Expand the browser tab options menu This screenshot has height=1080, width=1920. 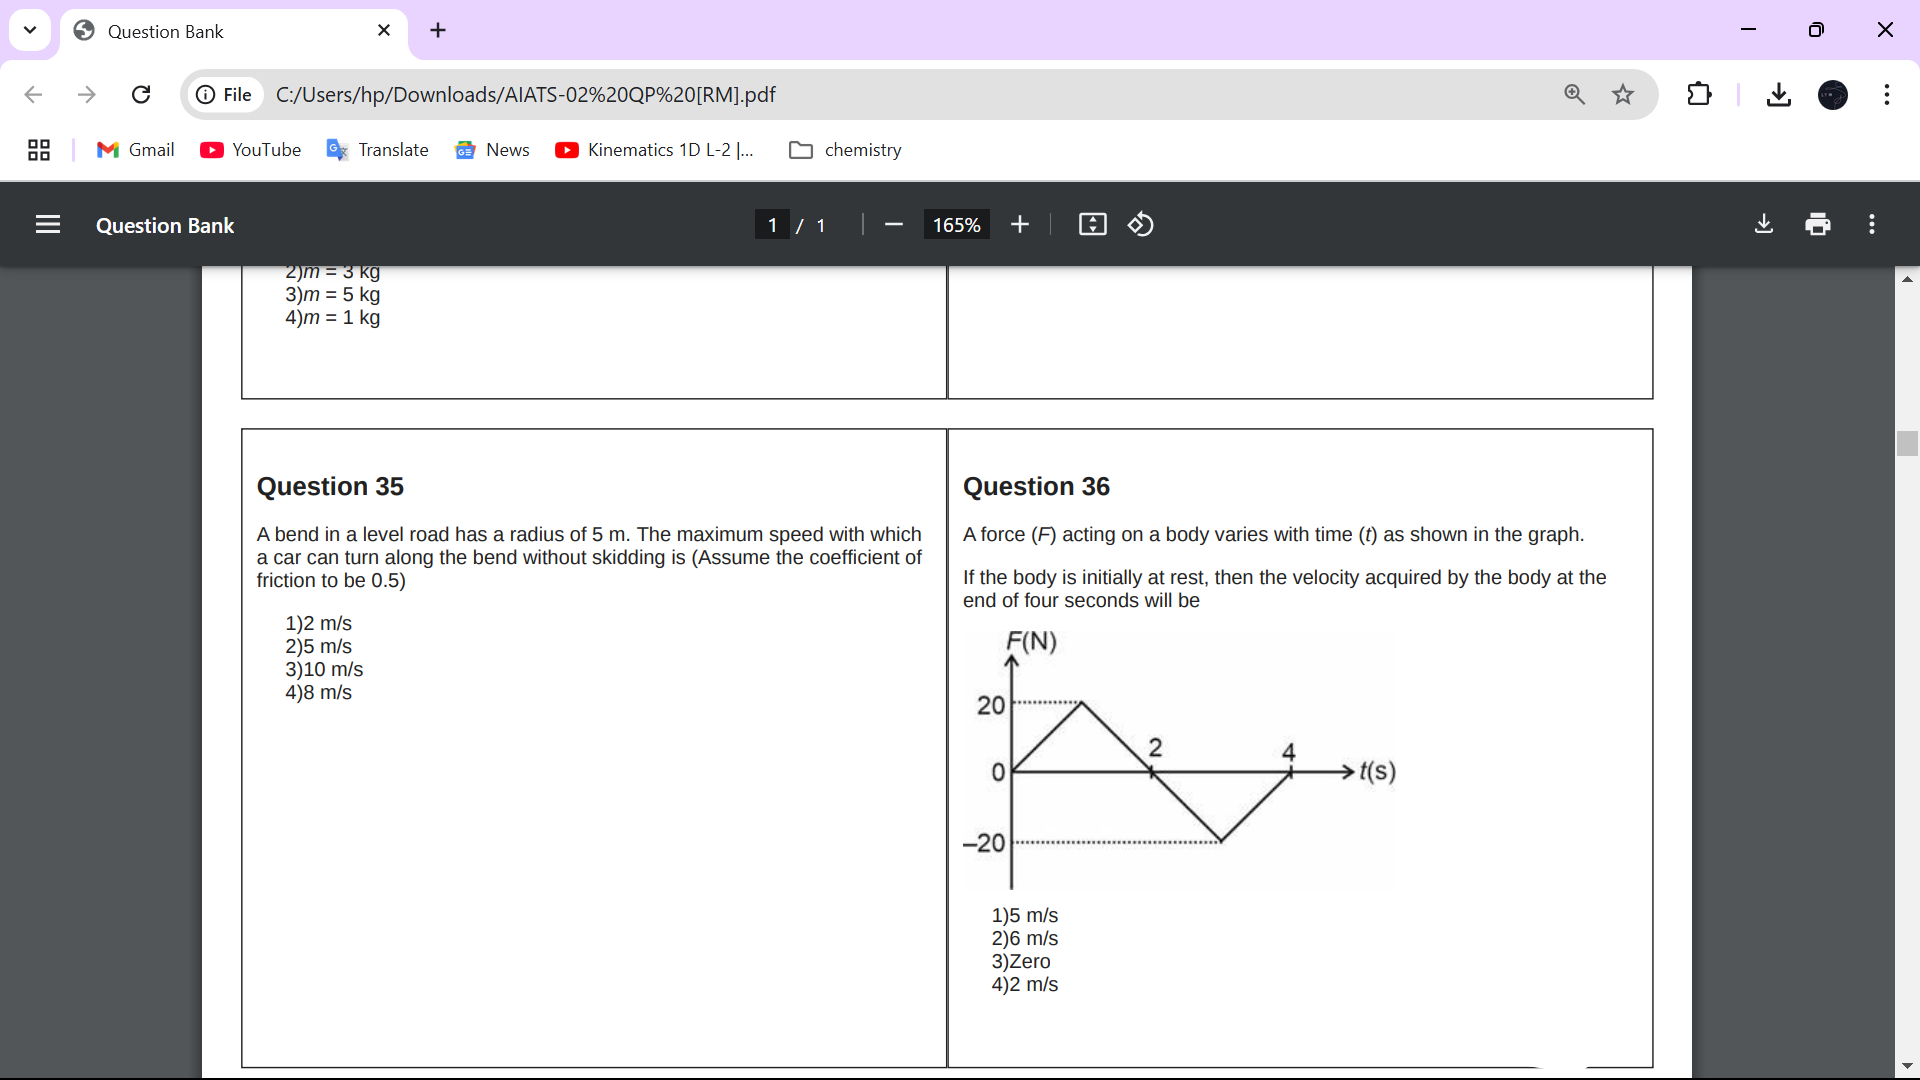coord(30,29)
